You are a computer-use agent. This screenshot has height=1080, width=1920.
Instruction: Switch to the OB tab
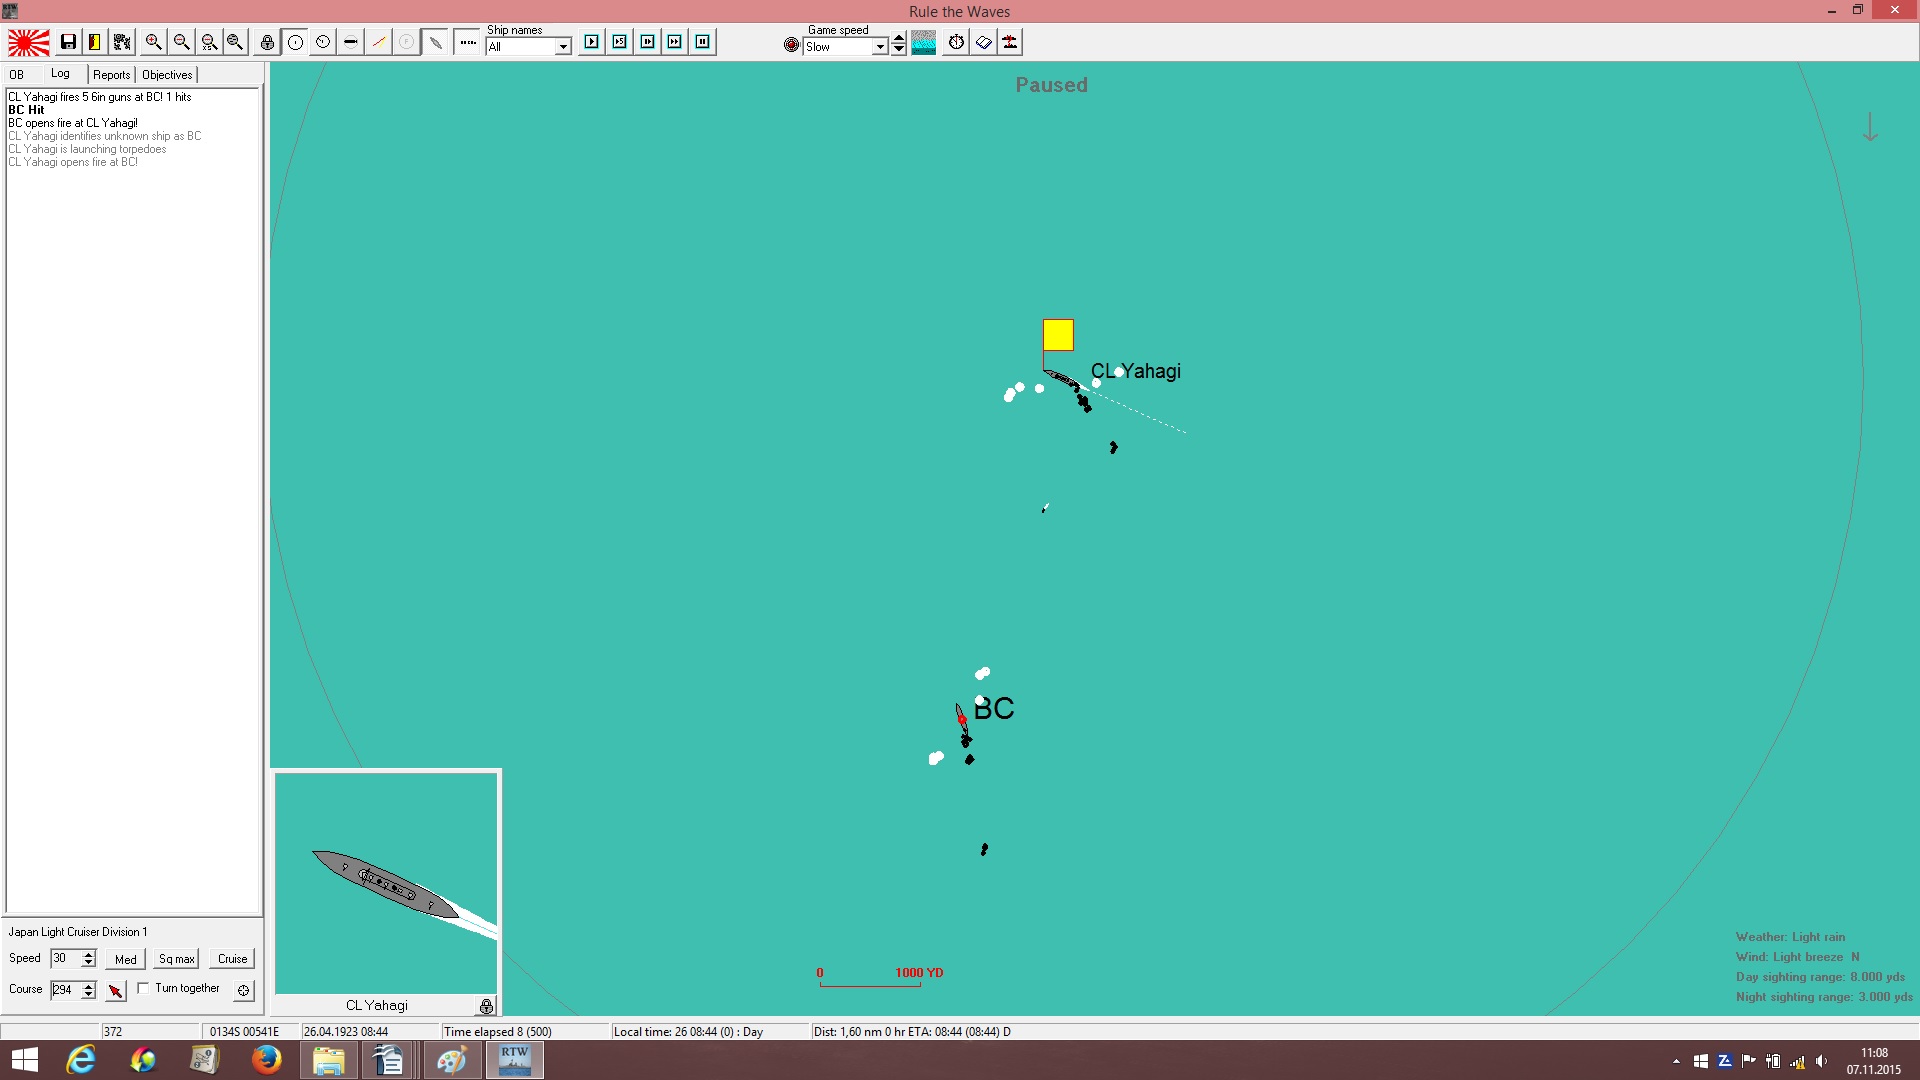pos(17,75)
